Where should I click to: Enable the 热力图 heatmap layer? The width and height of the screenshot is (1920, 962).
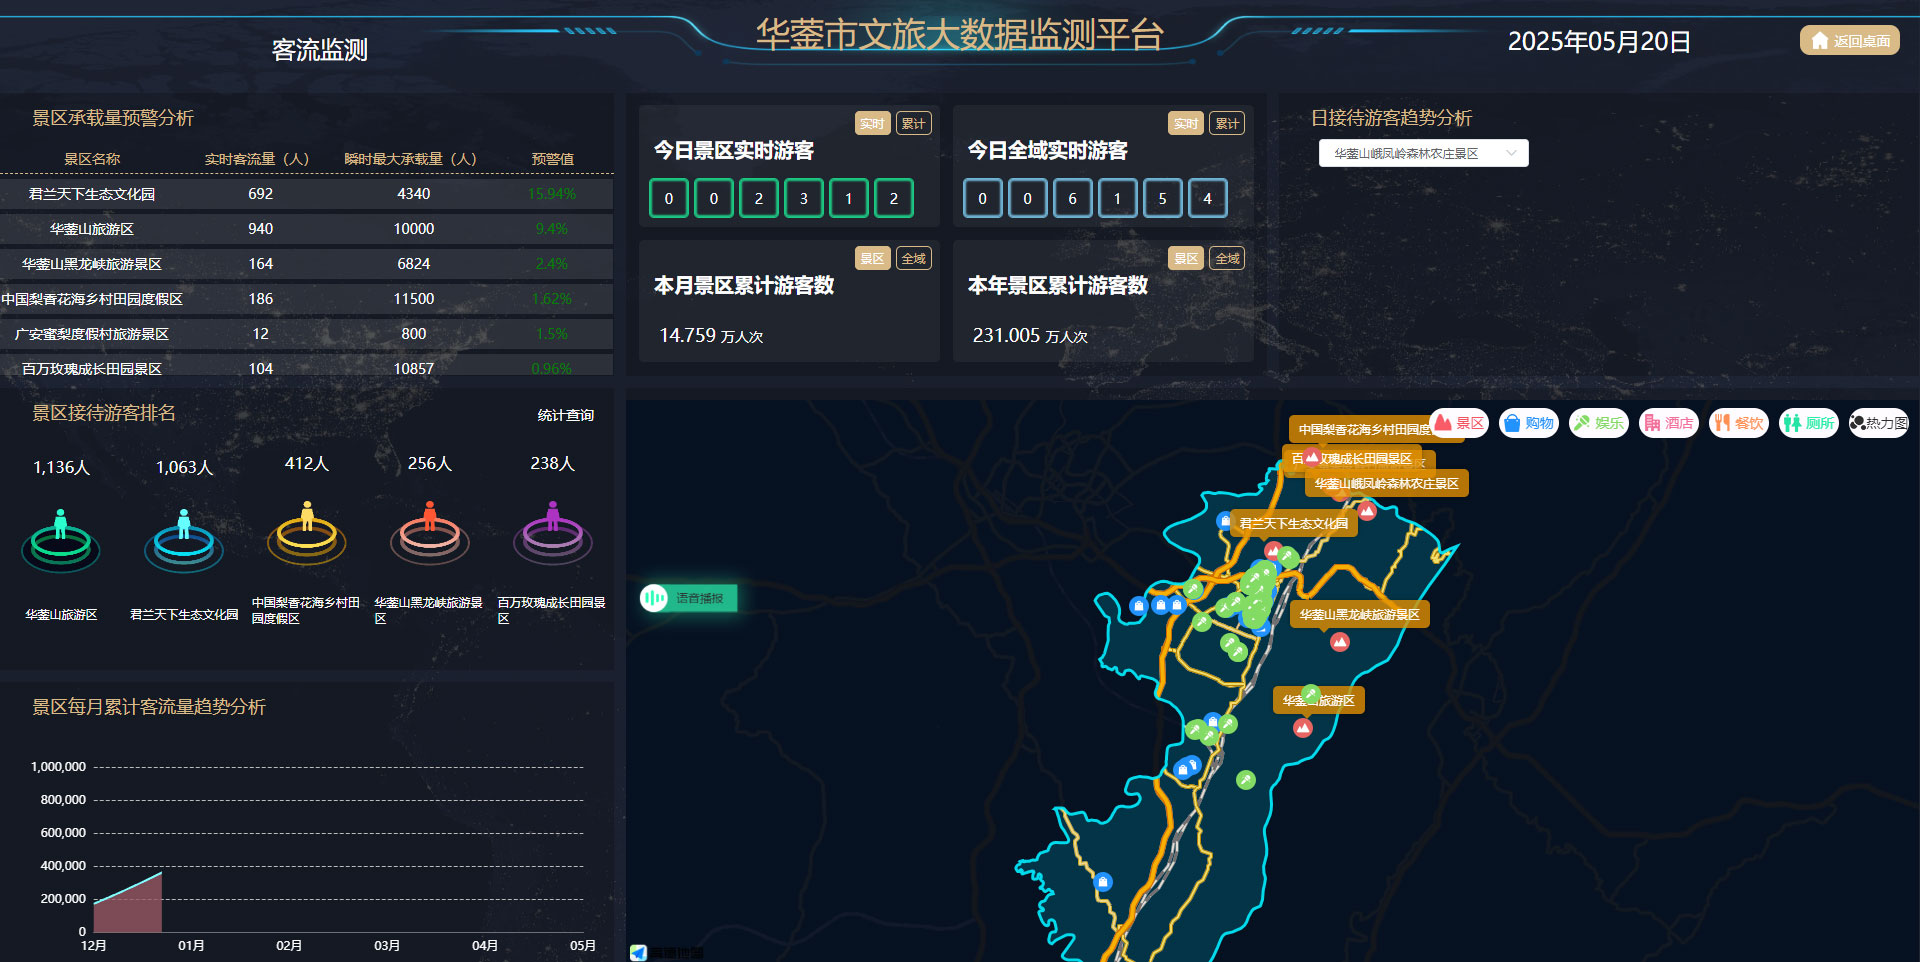(x=1879, y=423)
